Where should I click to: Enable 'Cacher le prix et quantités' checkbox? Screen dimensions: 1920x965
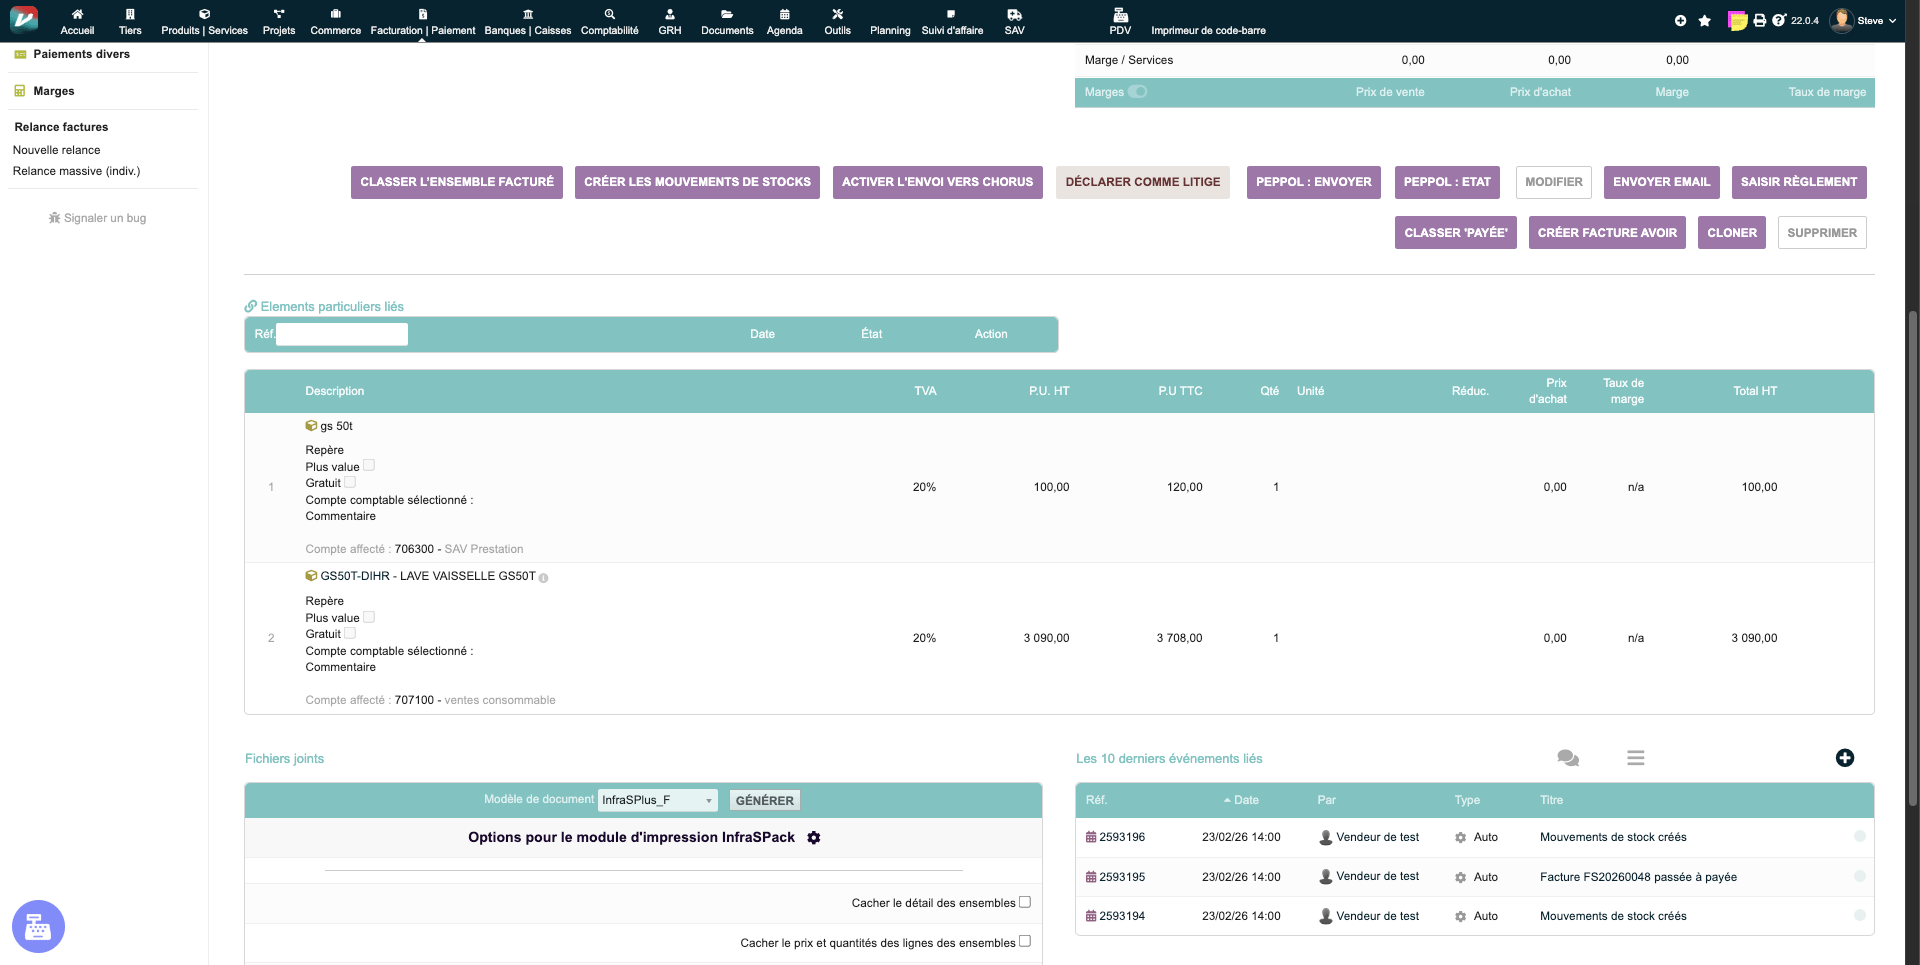[x=1024, y=942]
